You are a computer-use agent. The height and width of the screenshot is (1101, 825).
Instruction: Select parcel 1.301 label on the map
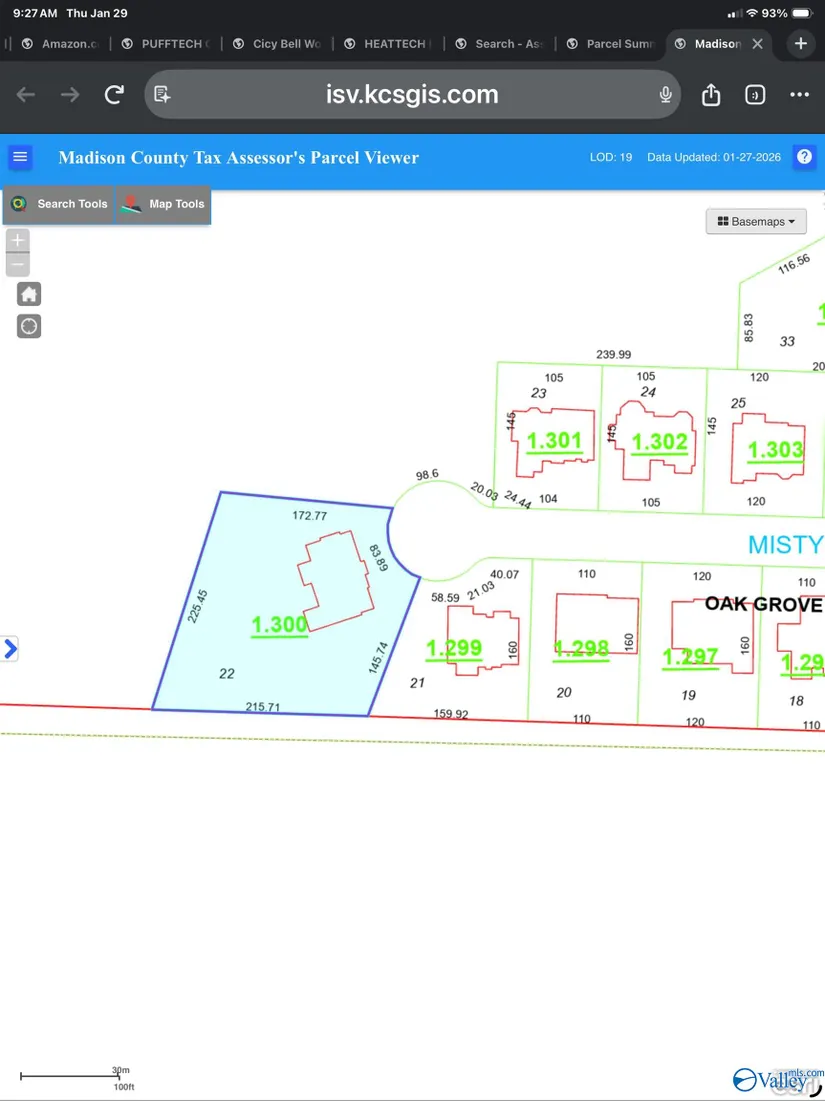(x=554, y=441)
